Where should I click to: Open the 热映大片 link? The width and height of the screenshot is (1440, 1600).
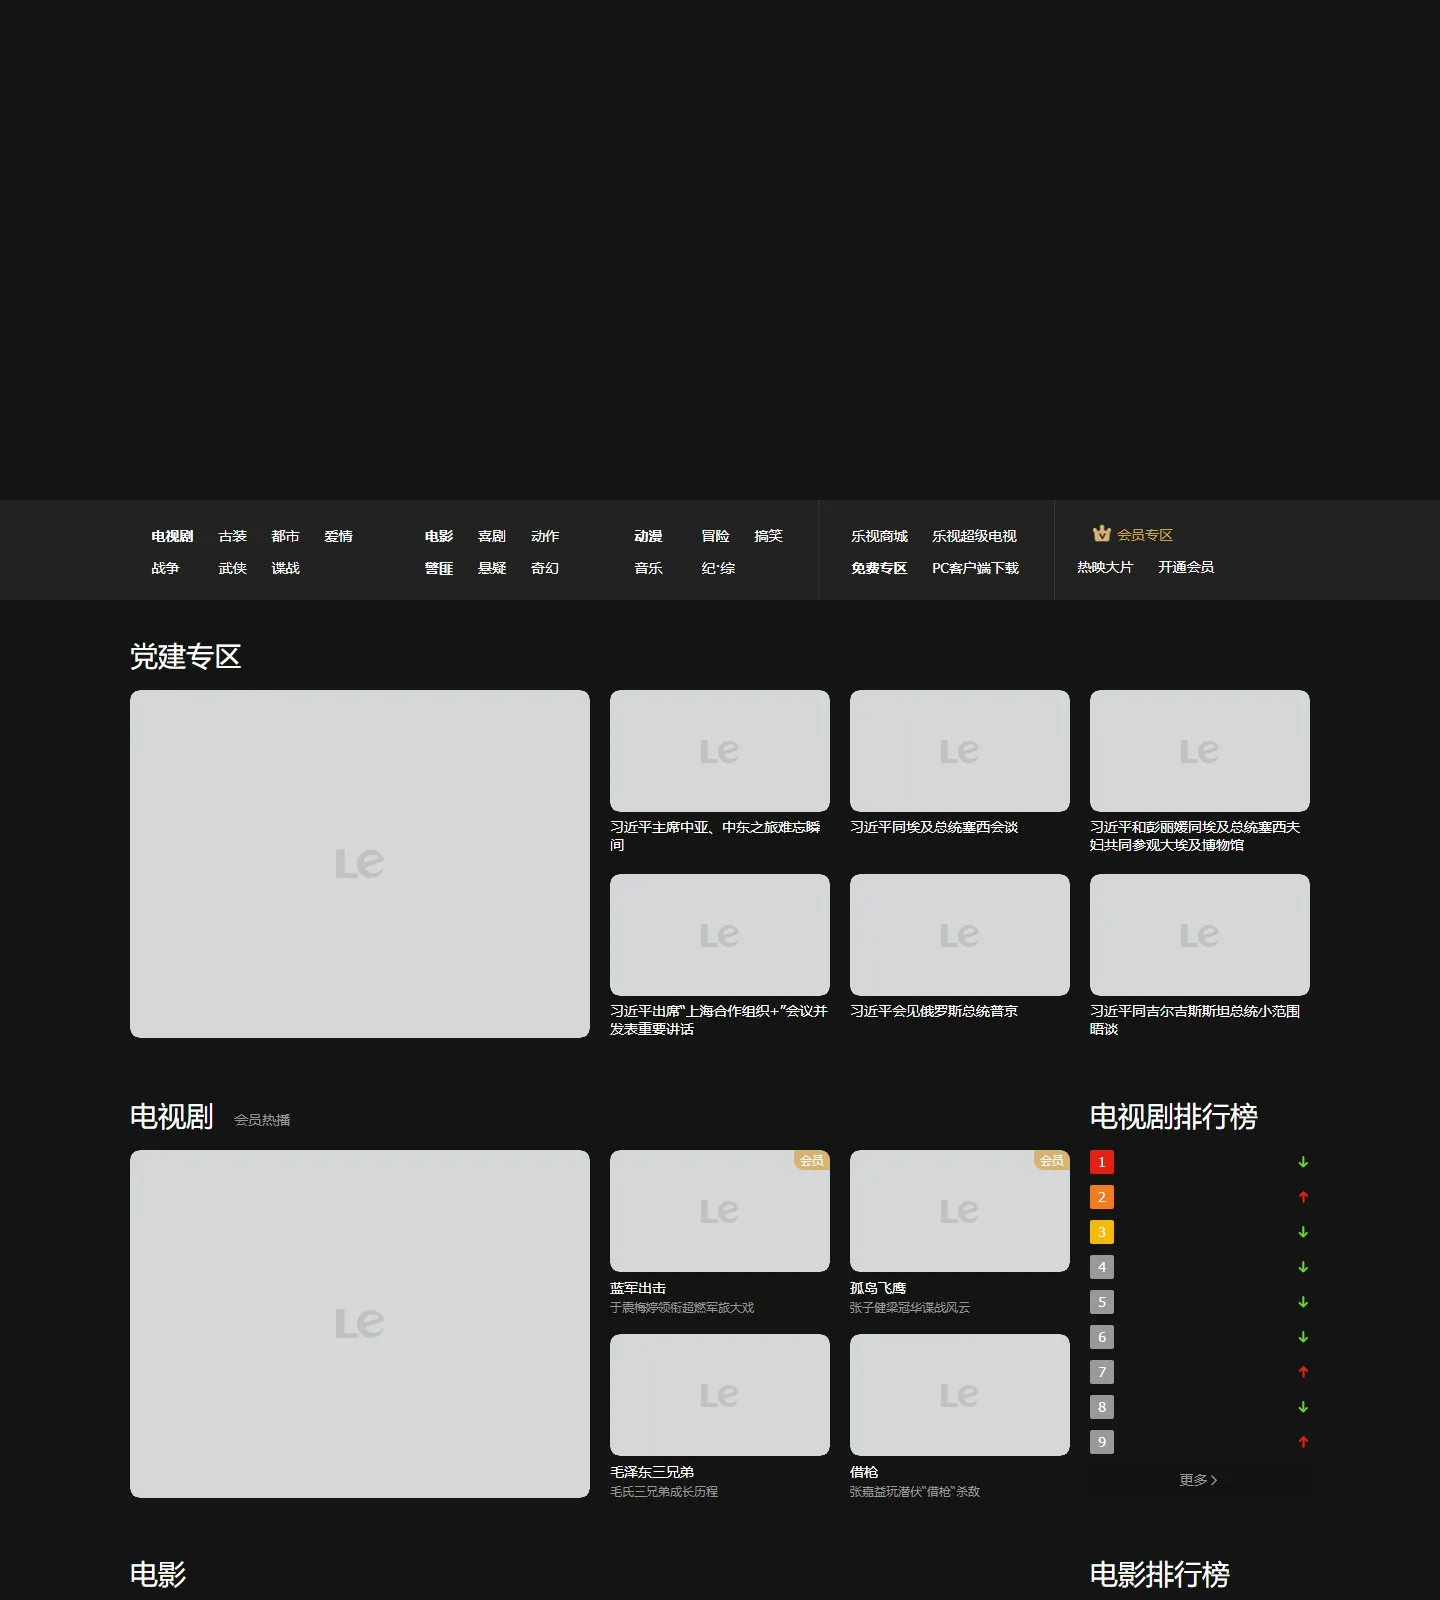tap(1105, 567)
